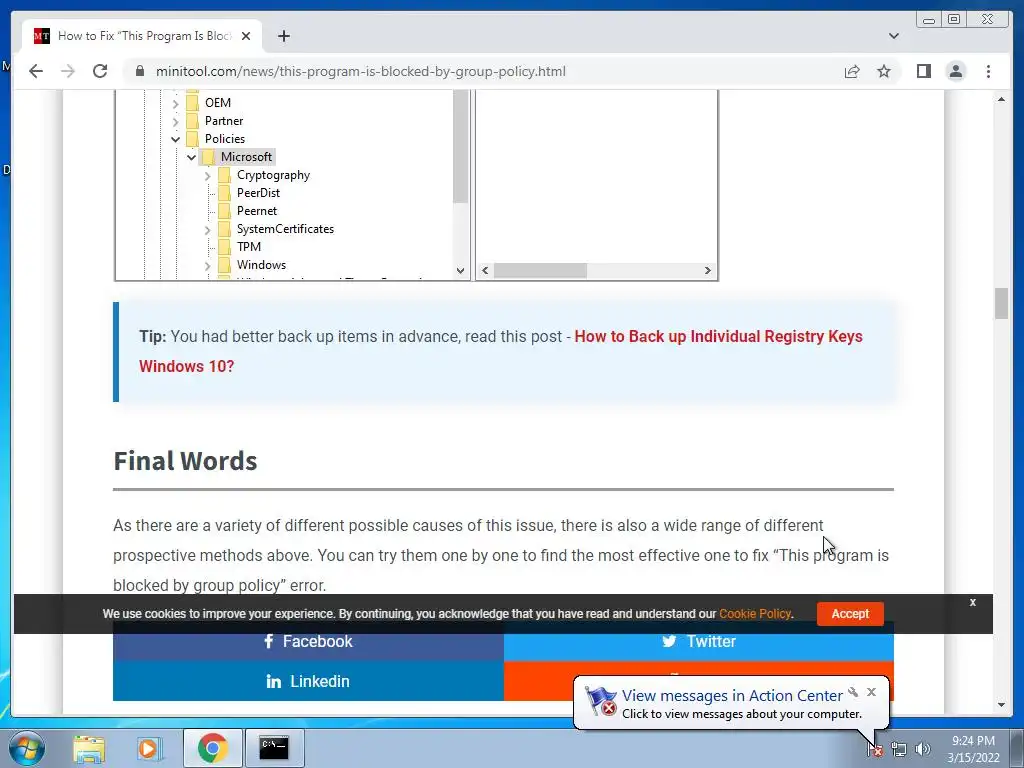This screenshot has height=768, width=1024.
Task: Open Action Center balloon wrench options
Action: click(853, 692)
